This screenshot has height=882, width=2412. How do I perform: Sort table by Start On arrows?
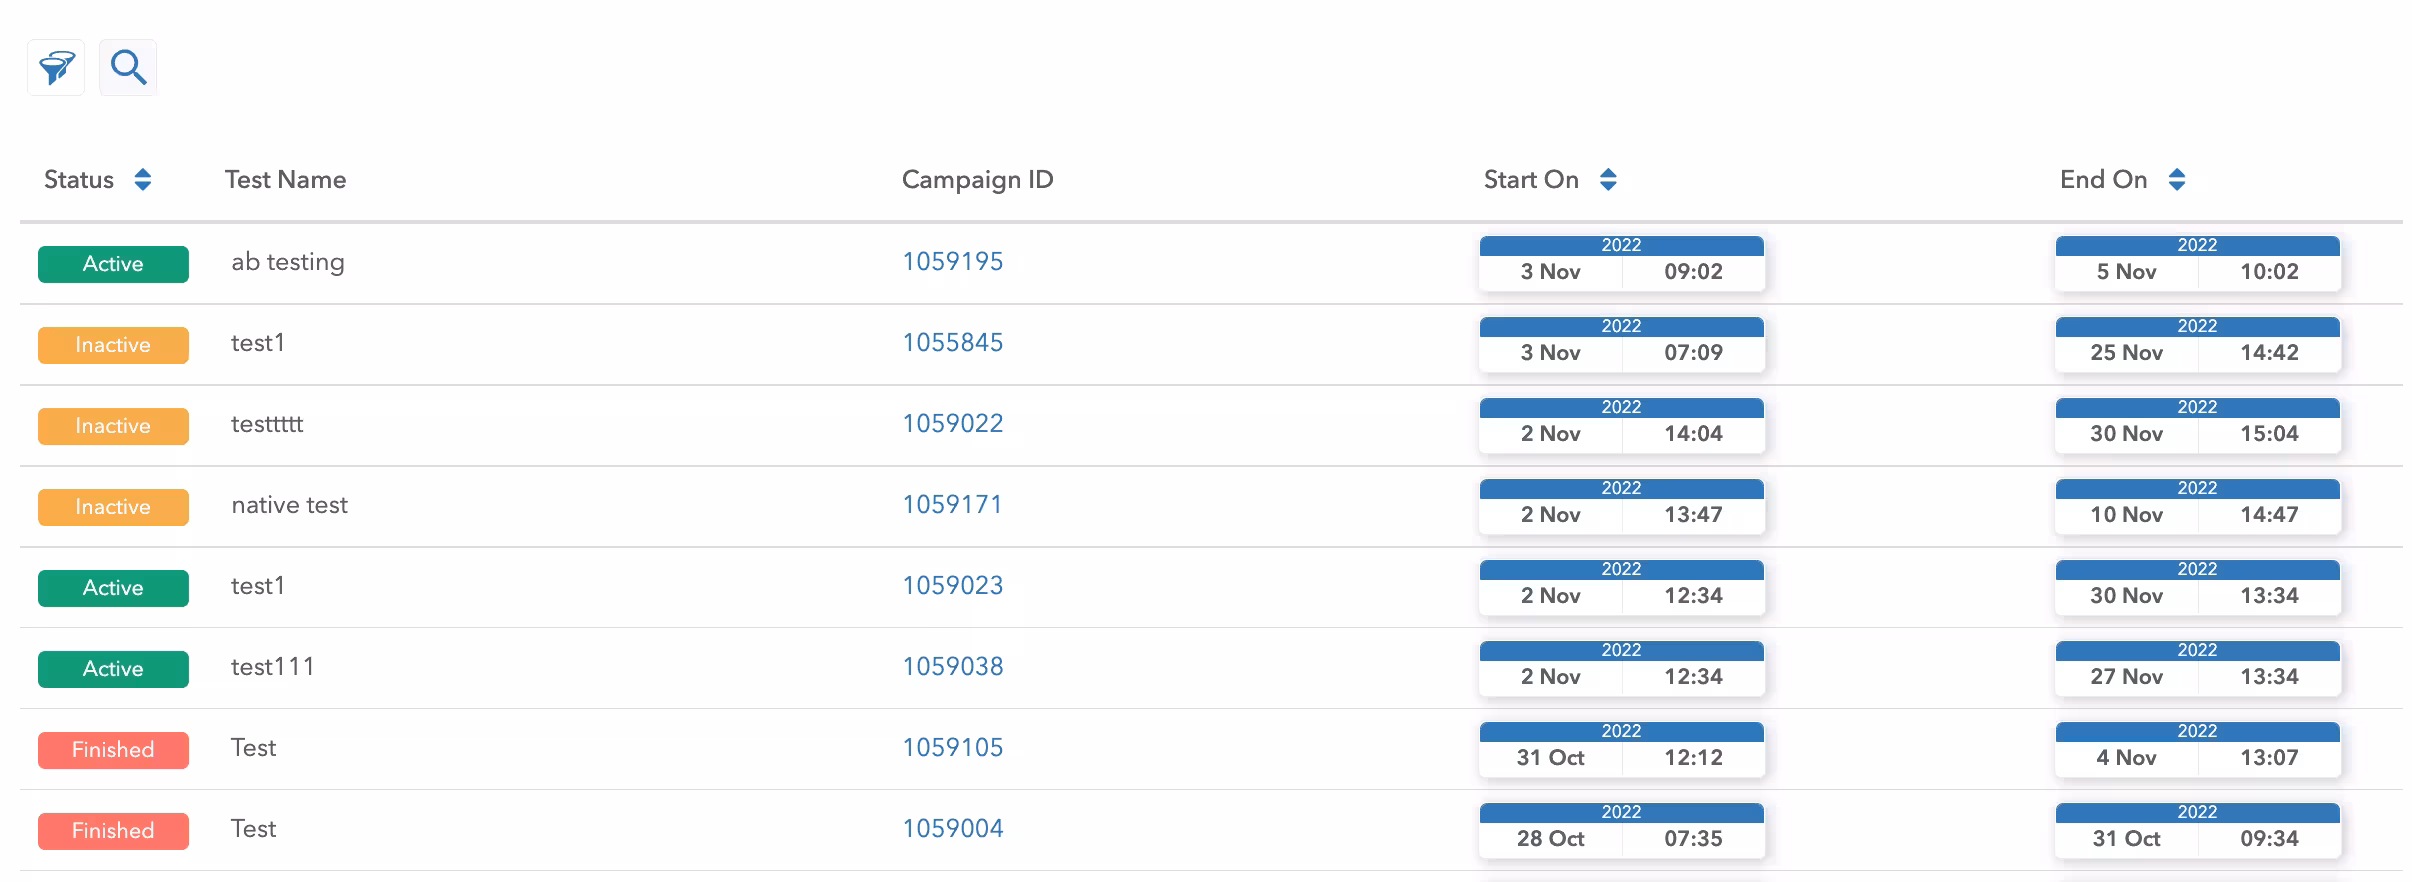coord(1608,180)
